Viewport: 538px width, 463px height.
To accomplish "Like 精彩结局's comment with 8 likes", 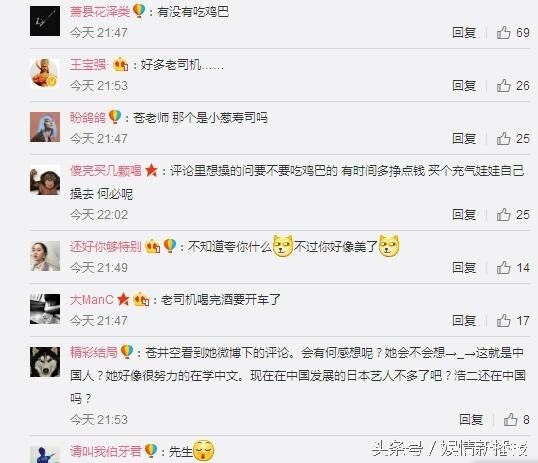I will coord(510,419).
